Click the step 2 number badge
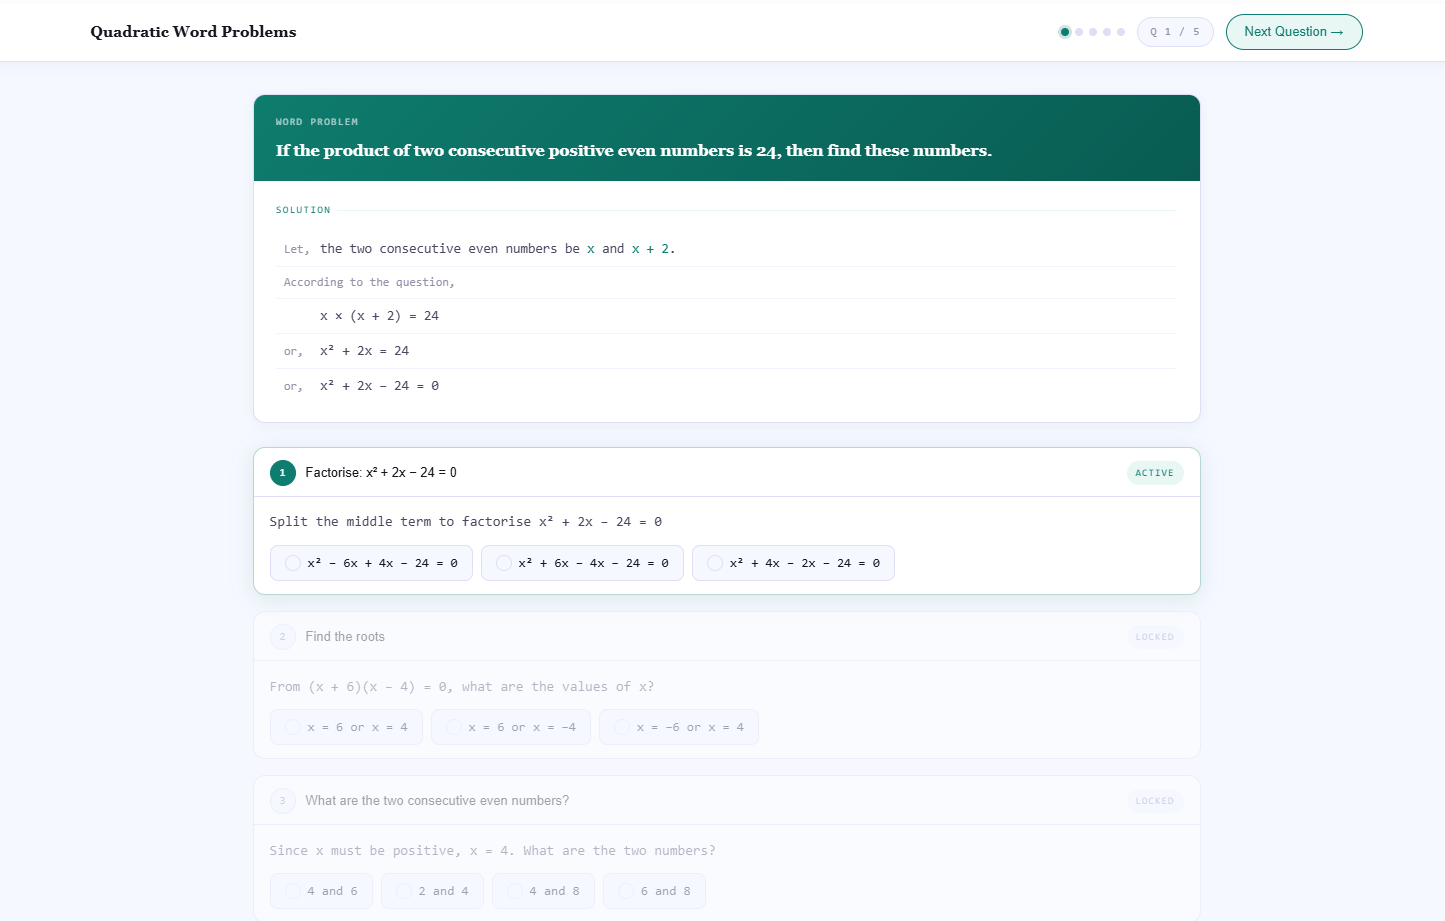 click(282, 637)
